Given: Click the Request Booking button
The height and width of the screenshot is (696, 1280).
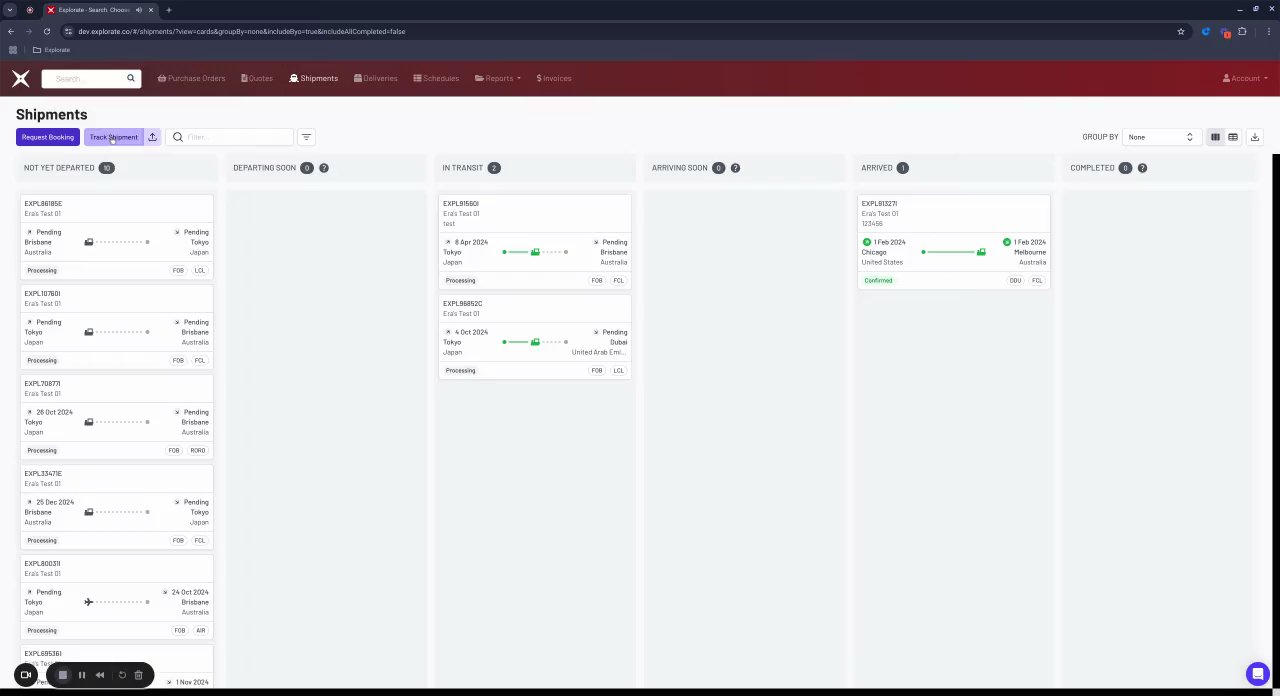Looking at the screenshot, I should pyautogui.click(x=48, y=137).
